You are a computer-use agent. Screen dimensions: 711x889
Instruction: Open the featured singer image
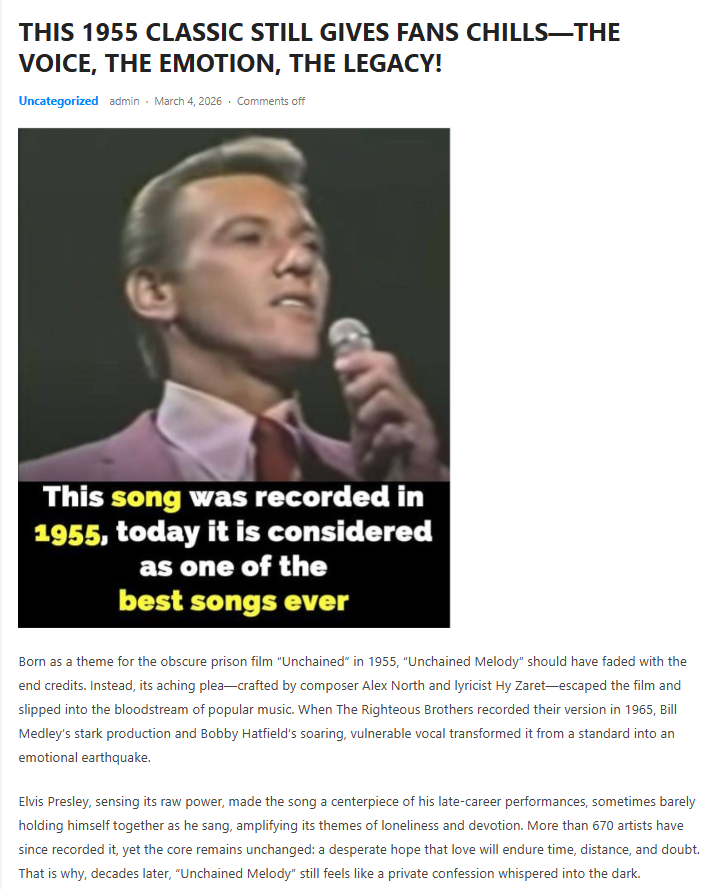click(234, 378)
